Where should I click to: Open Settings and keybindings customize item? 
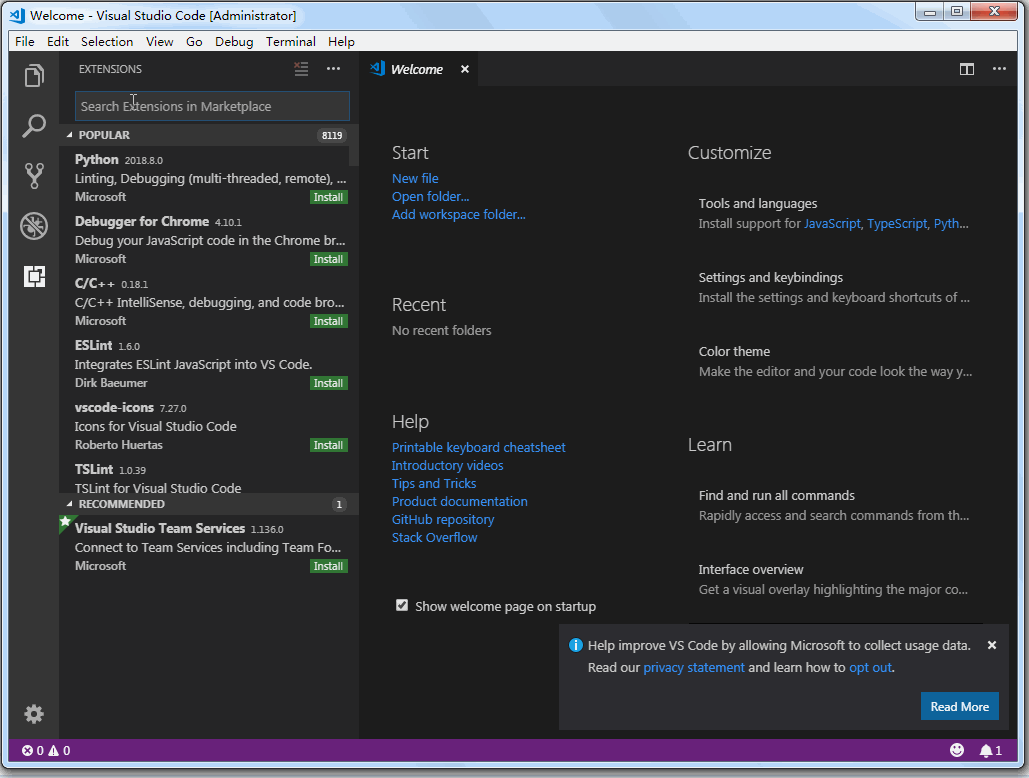(x=835, y=287)
